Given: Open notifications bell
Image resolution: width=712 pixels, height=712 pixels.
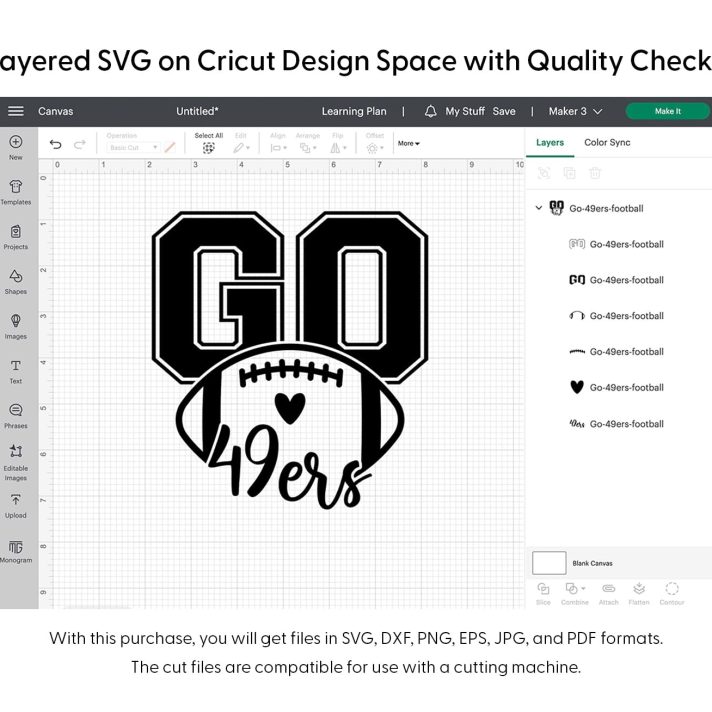Looking at the screenshot, I should click(x=430, y=111).
